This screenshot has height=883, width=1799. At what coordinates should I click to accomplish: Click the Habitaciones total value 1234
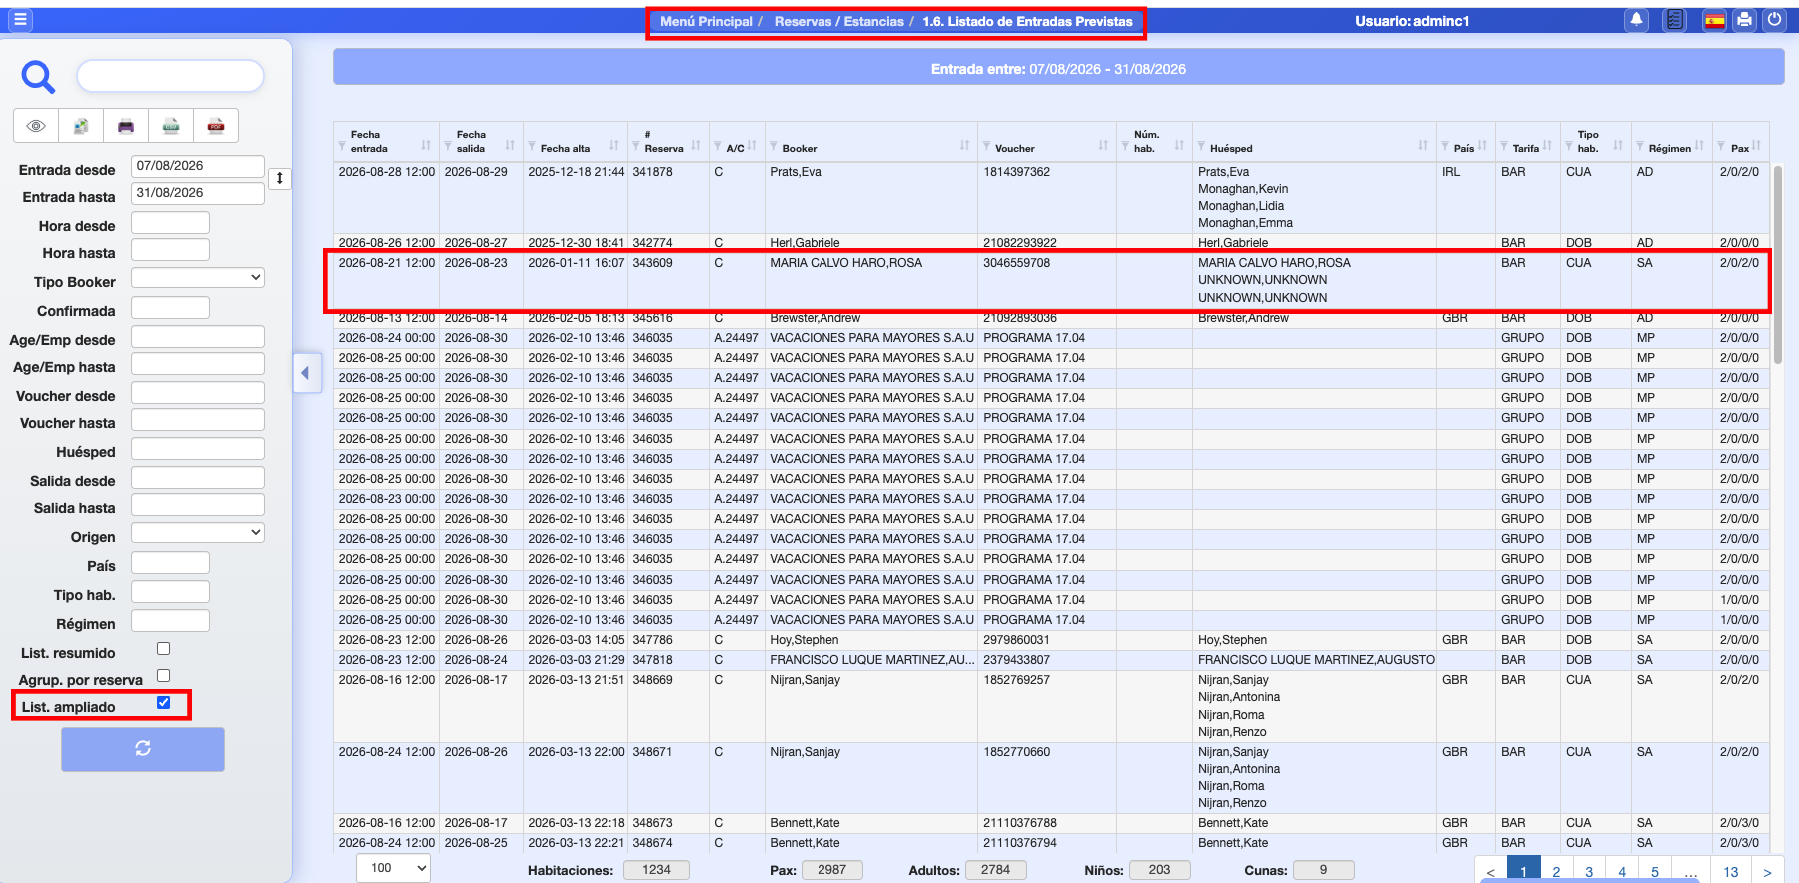[656, 870]
